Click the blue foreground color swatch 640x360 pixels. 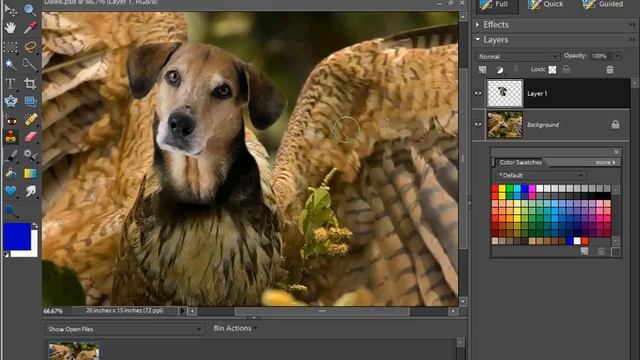(17, 236)
